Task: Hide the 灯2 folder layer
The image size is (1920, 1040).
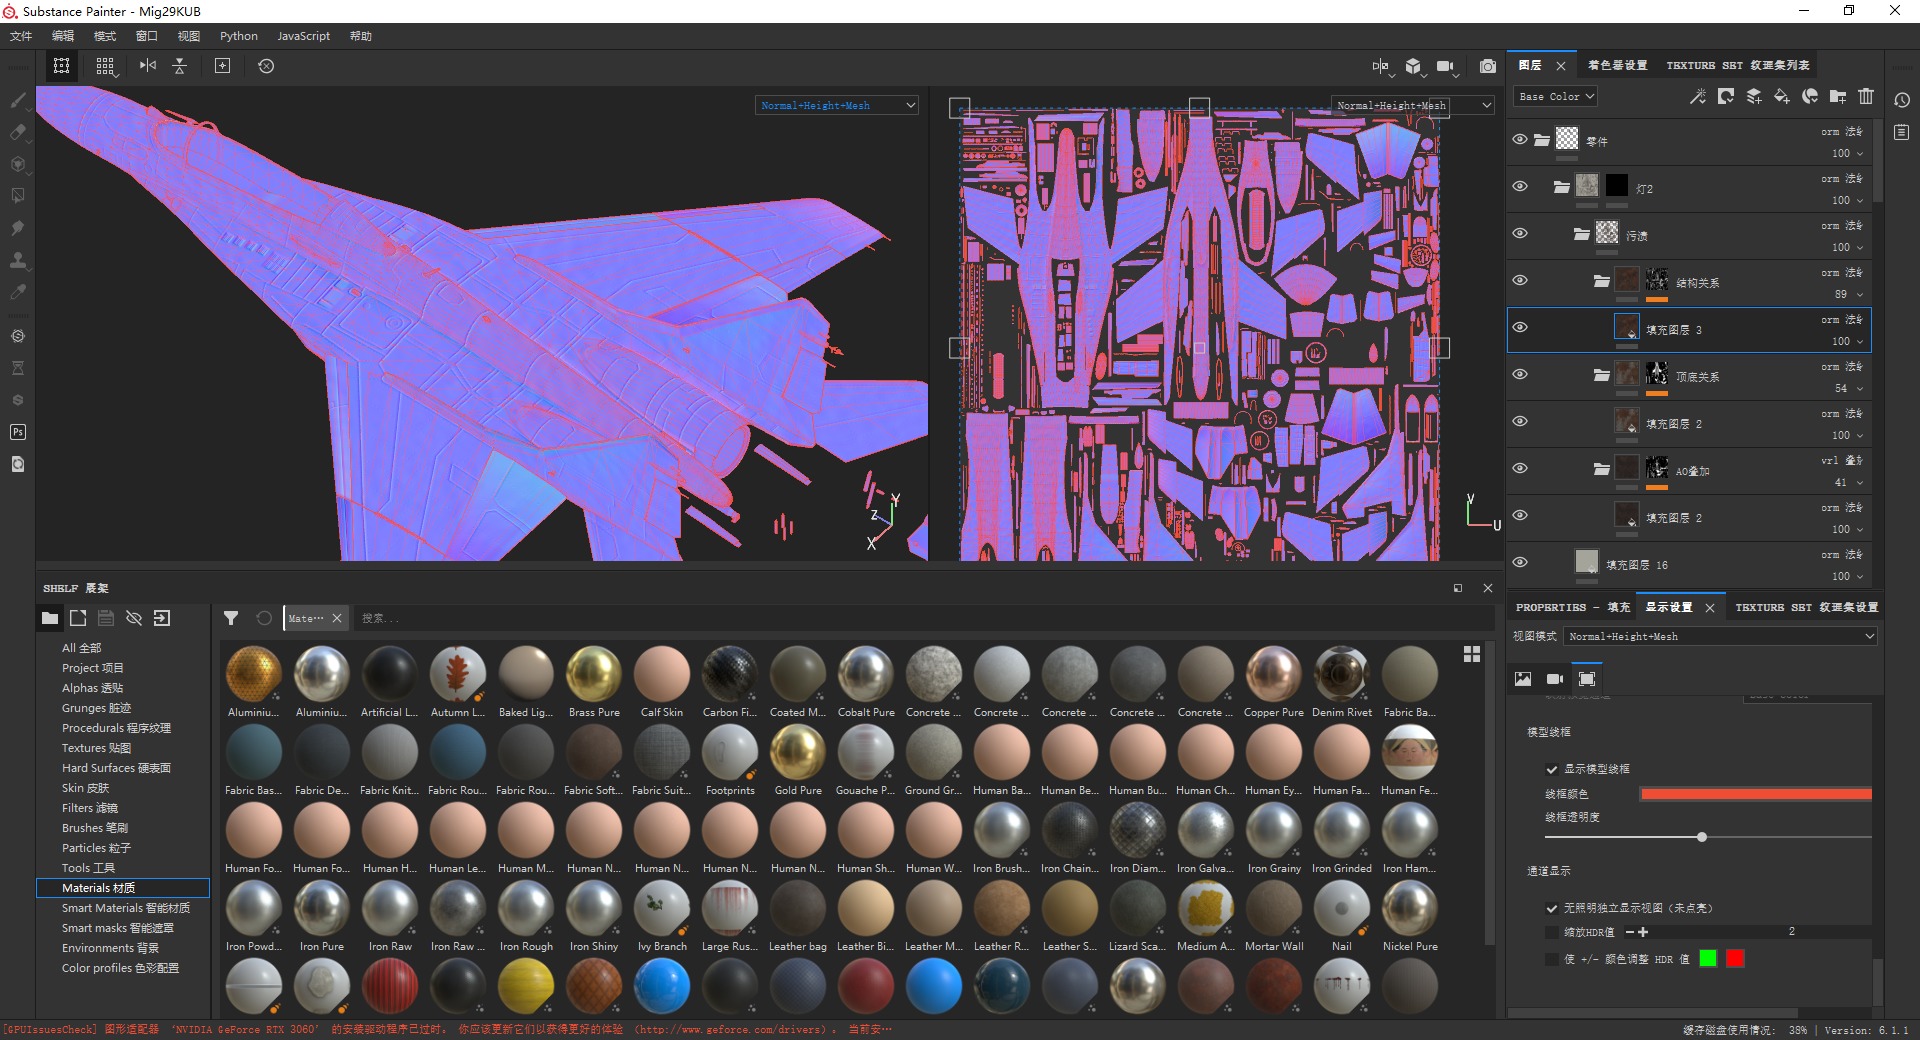Action: coord(1520,187)
